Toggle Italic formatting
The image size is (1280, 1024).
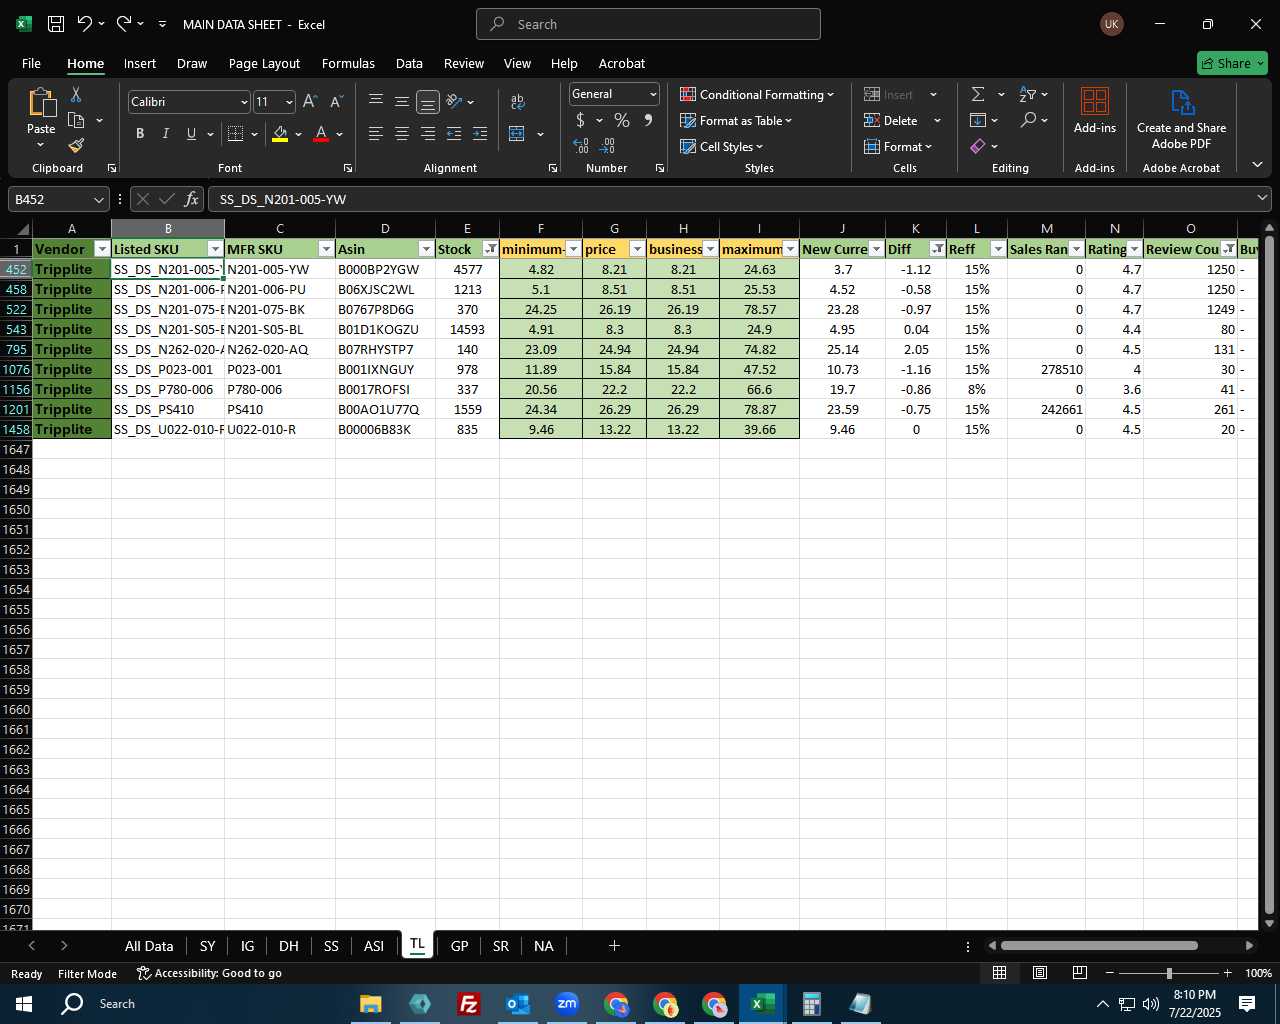pos(165,133)
